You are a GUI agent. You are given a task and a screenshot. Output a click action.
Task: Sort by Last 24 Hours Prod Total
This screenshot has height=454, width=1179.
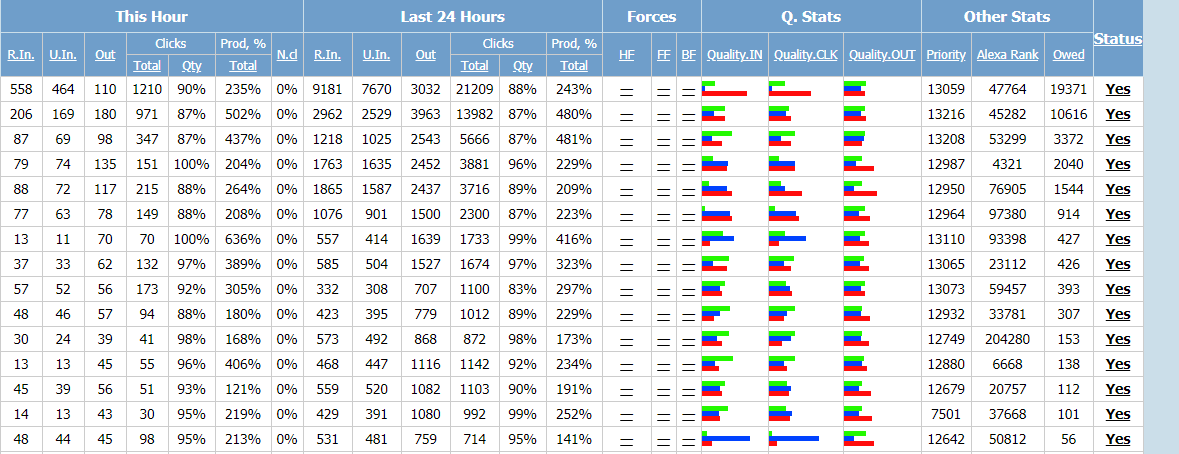pos(574,65)
